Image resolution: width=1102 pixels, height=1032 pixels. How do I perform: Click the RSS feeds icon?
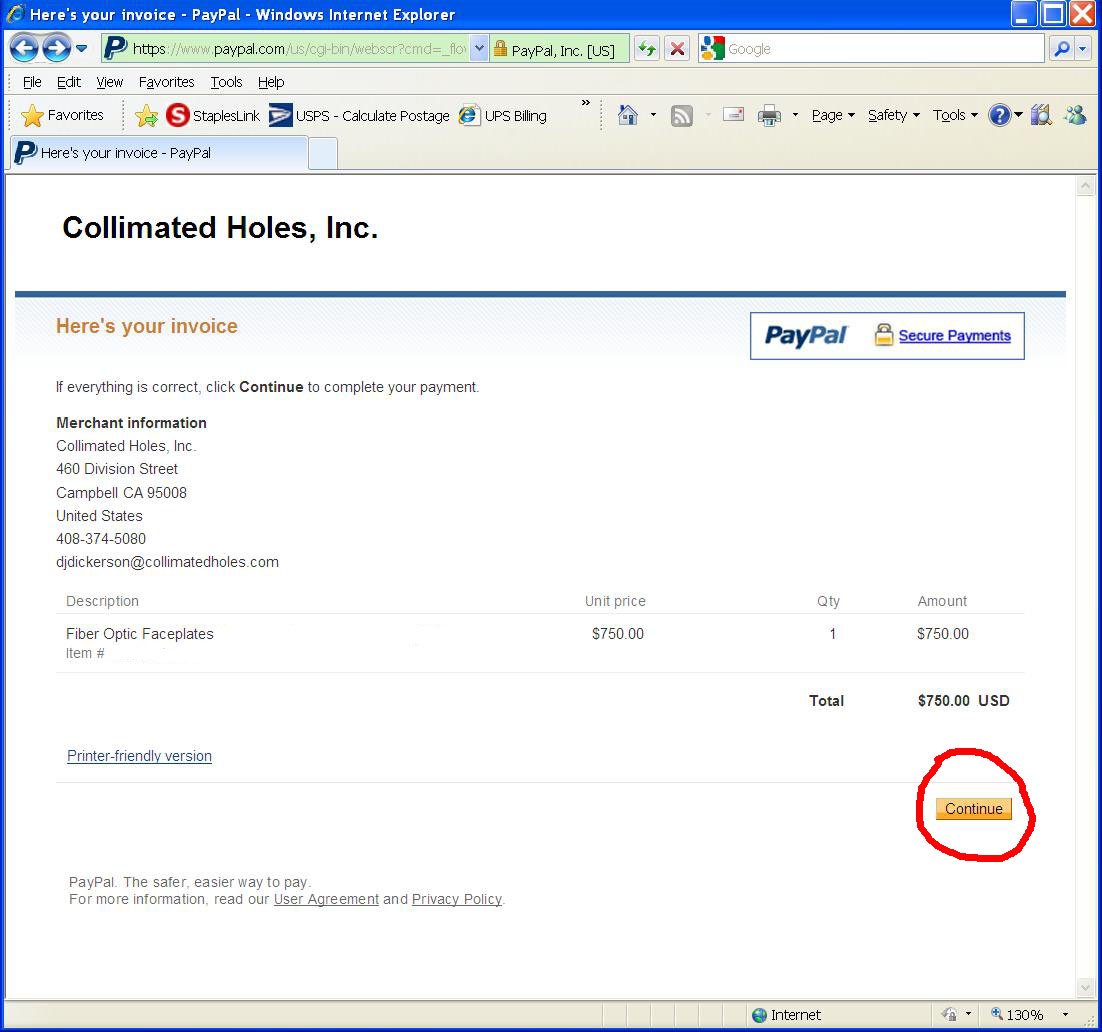click(681, 115)
